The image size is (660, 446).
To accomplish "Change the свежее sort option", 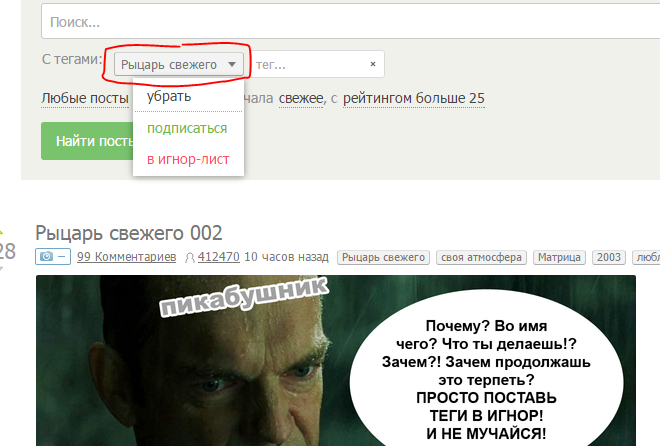I will point(301,98).
